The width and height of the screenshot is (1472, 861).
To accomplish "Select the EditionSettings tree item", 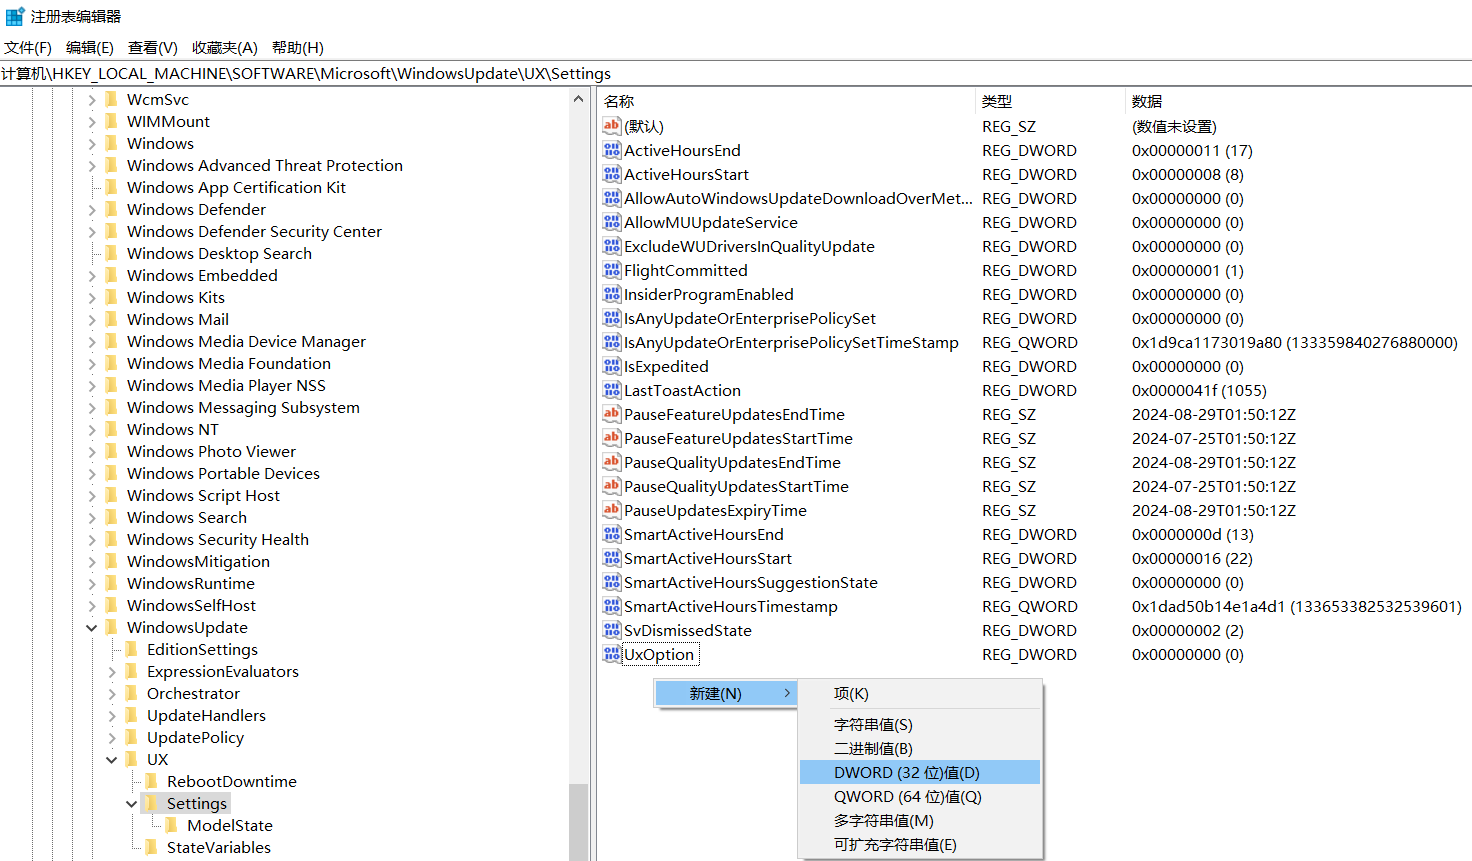I will pos(202,649).
